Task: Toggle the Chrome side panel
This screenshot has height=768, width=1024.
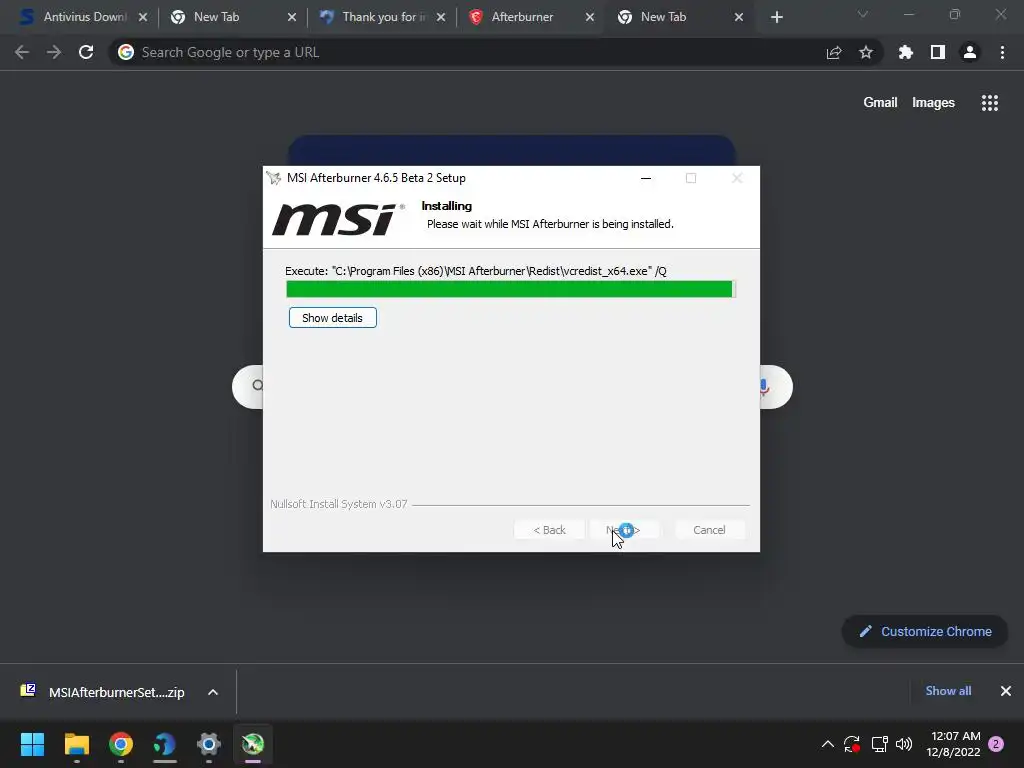Action: pos(938,52)
